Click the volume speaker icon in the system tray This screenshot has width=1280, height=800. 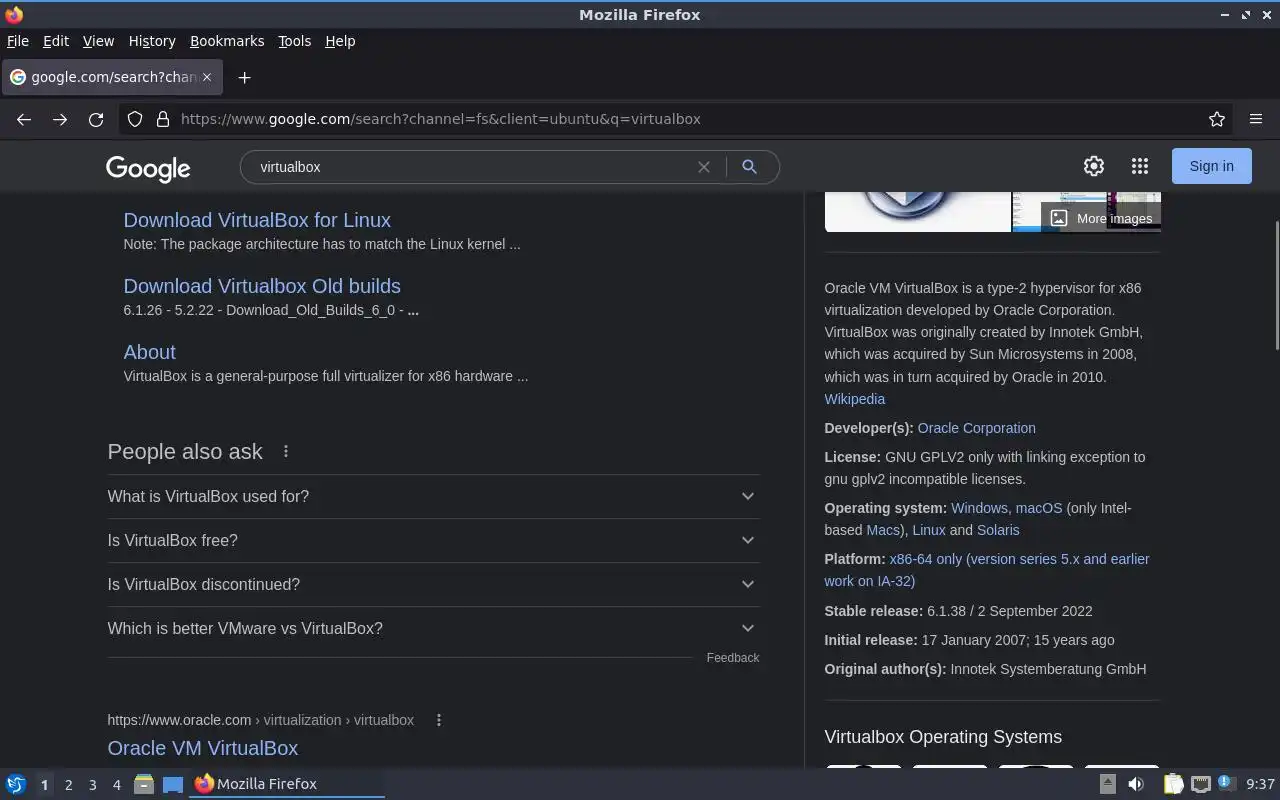tap(1136, 784)
